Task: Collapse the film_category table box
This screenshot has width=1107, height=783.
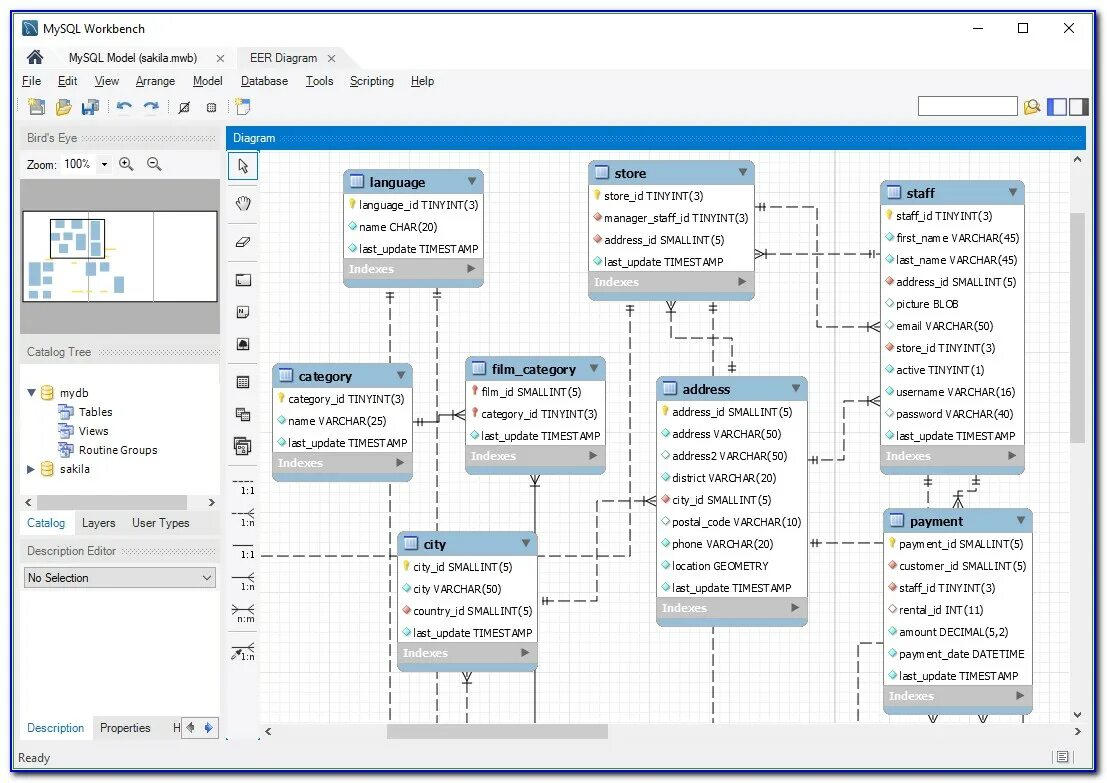Action: tap(594, 368)
